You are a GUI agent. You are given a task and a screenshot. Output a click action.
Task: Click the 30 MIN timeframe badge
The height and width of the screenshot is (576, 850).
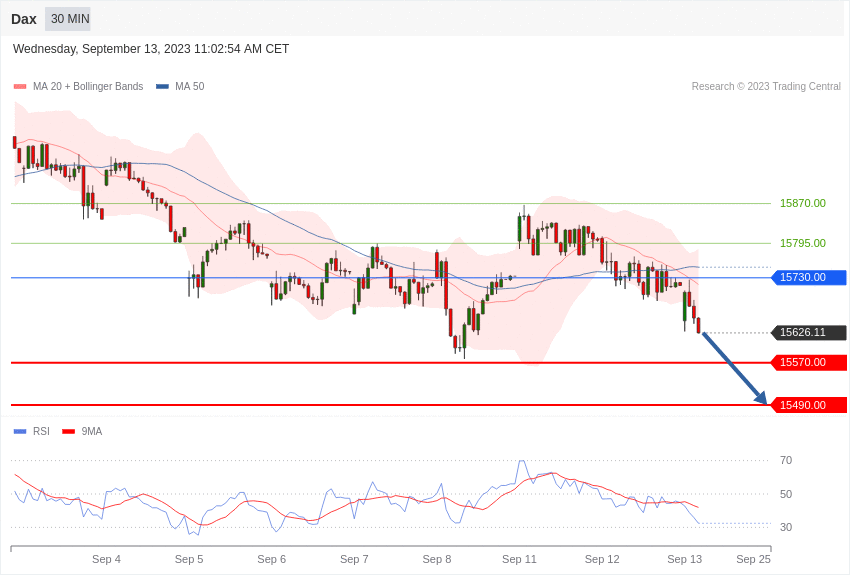[68, 19]
